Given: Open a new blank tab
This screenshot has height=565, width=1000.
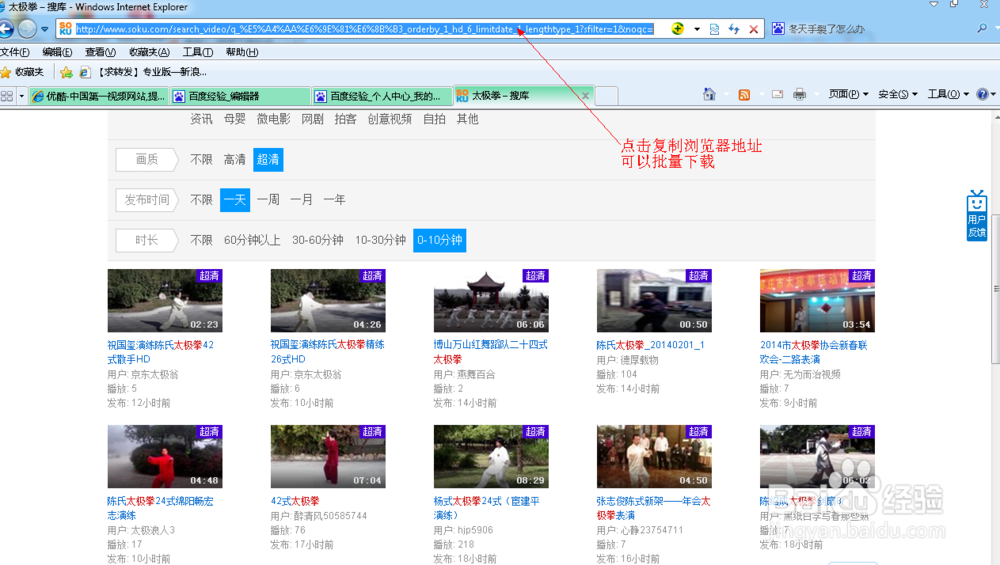Looking at the screenshot, I should (607, 96).
